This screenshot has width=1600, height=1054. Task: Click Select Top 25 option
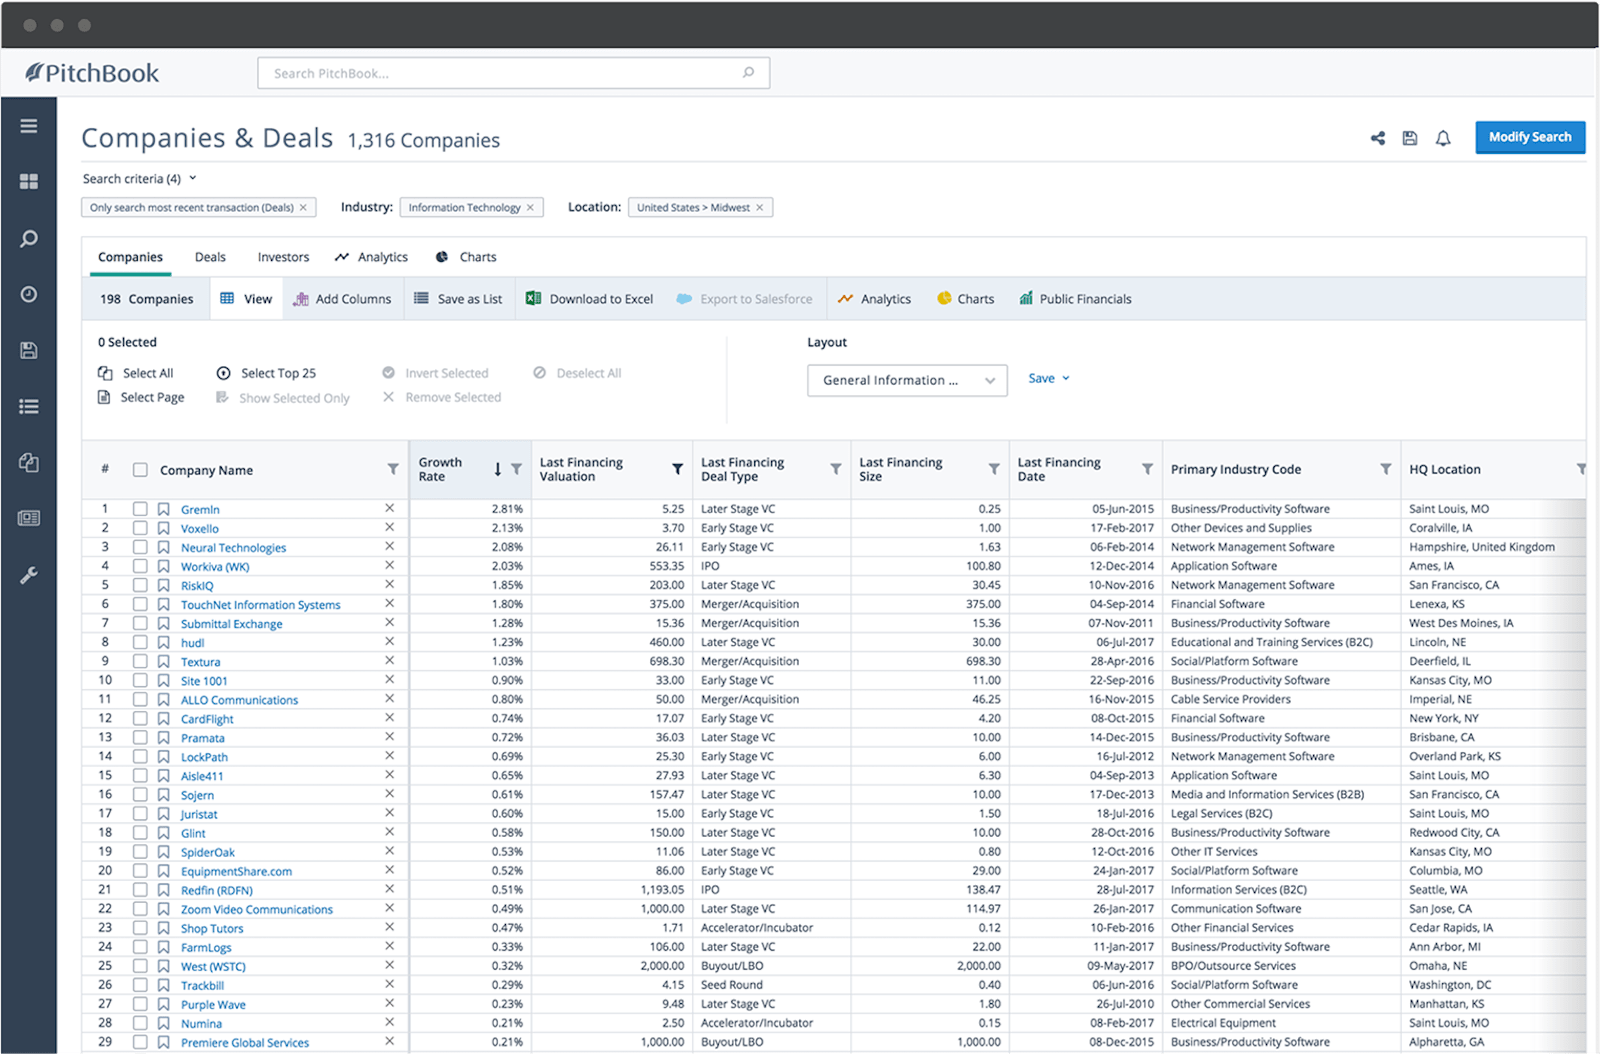(266, 373)
